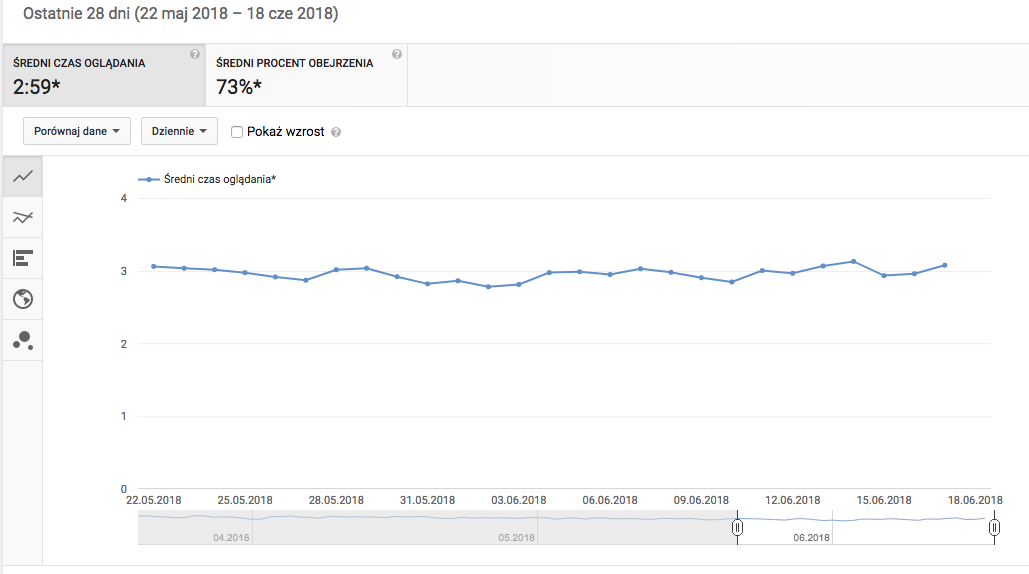Click the 25.05.2018 axis date label

245,500
